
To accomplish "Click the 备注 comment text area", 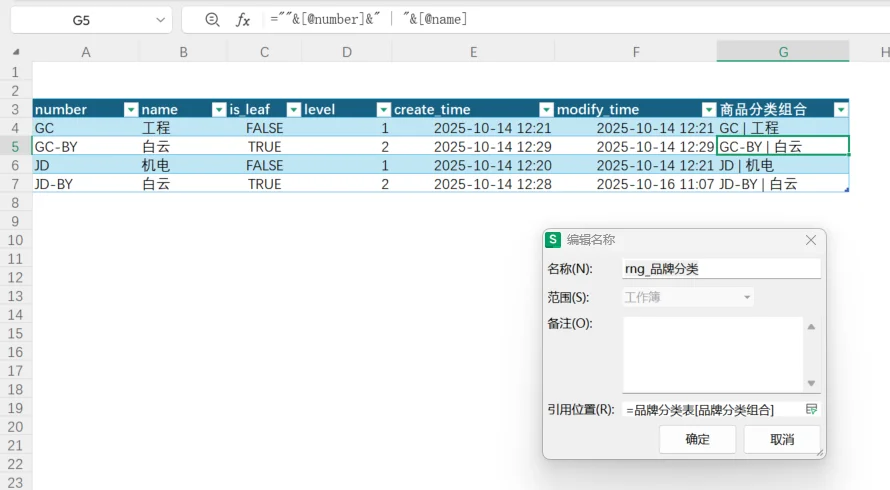I will 713,354.
